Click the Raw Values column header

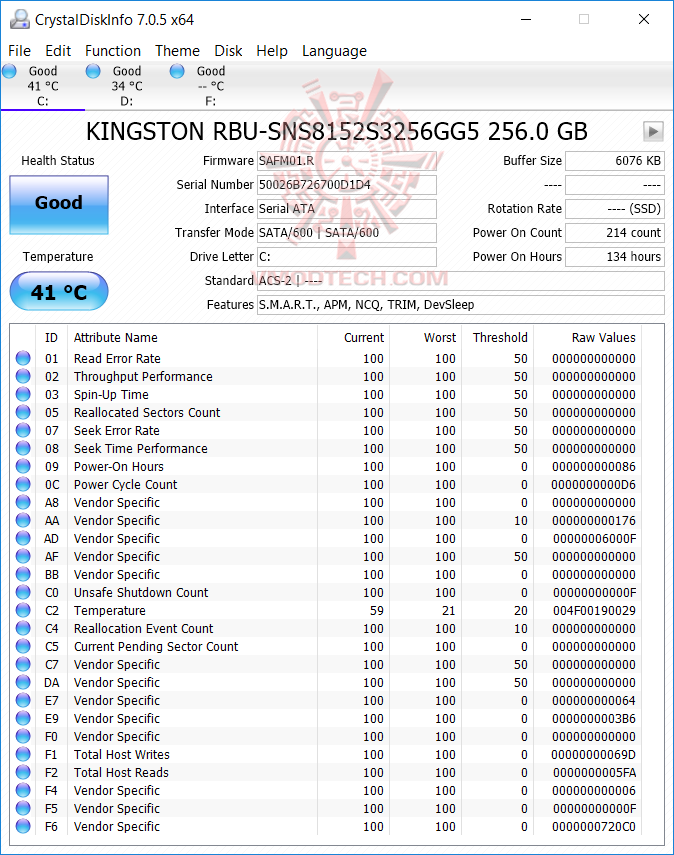click(603, 338)
